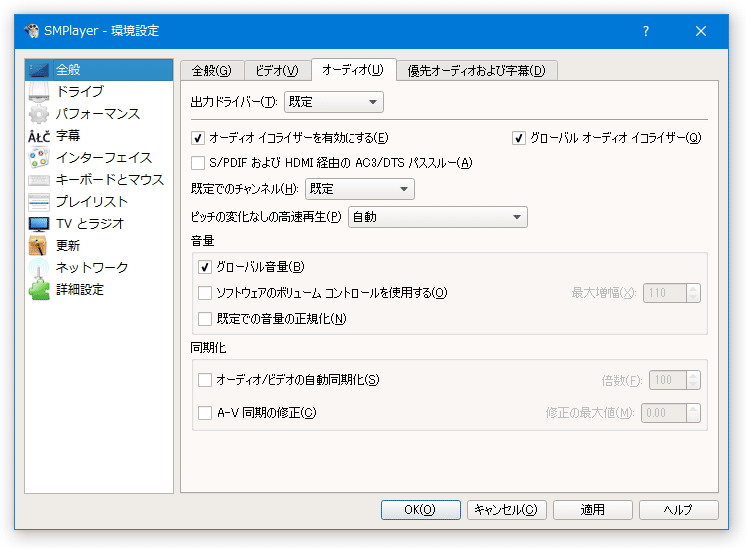Open the 既定でのチャンネル dropdown

click(360, 189)
